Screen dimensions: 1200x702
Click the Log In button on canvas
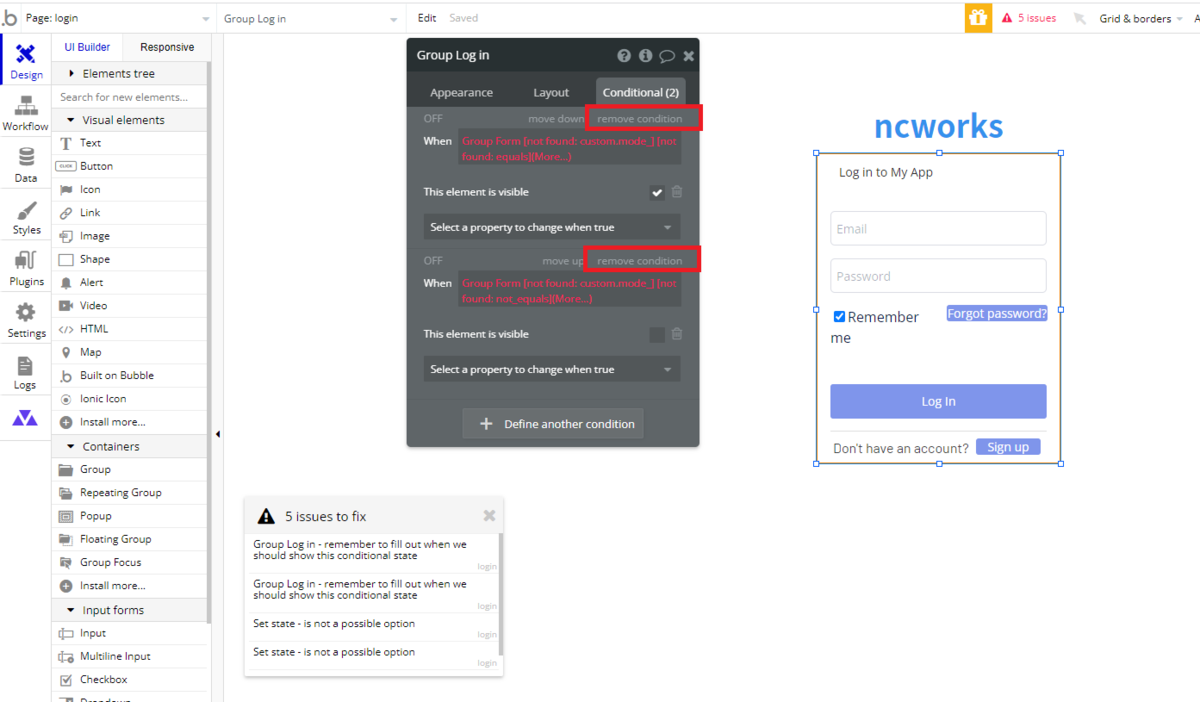click(938, 401)
